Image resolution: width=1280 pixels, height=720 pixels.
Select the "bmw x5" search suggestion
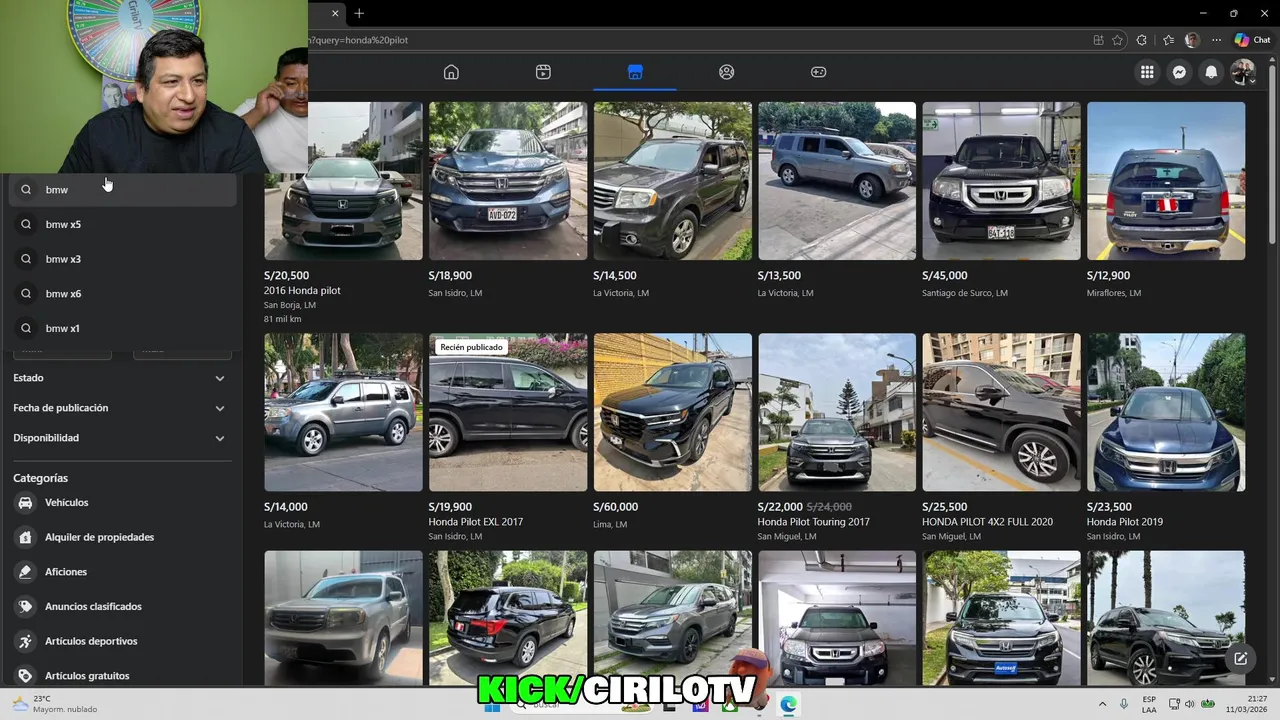(123, 224)
